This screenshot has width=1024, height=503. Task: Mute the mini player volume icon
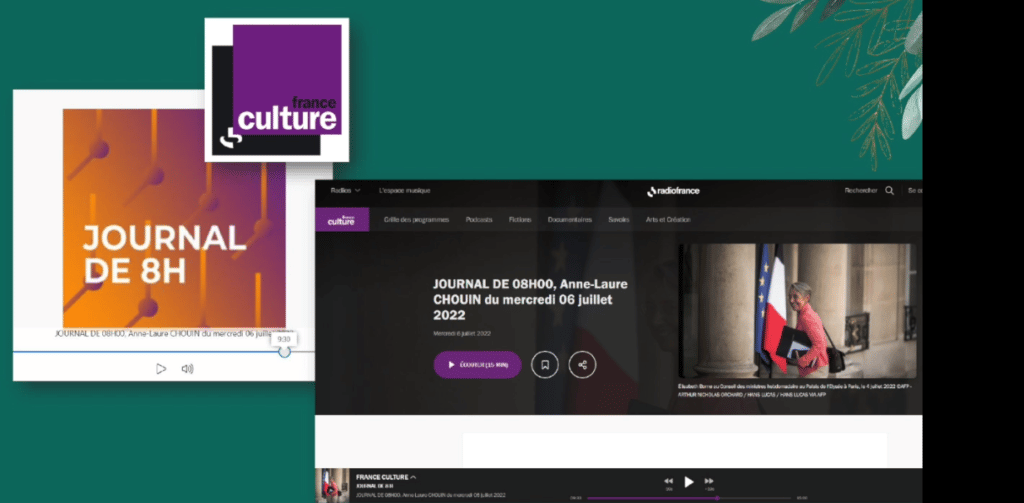point(187,368)
